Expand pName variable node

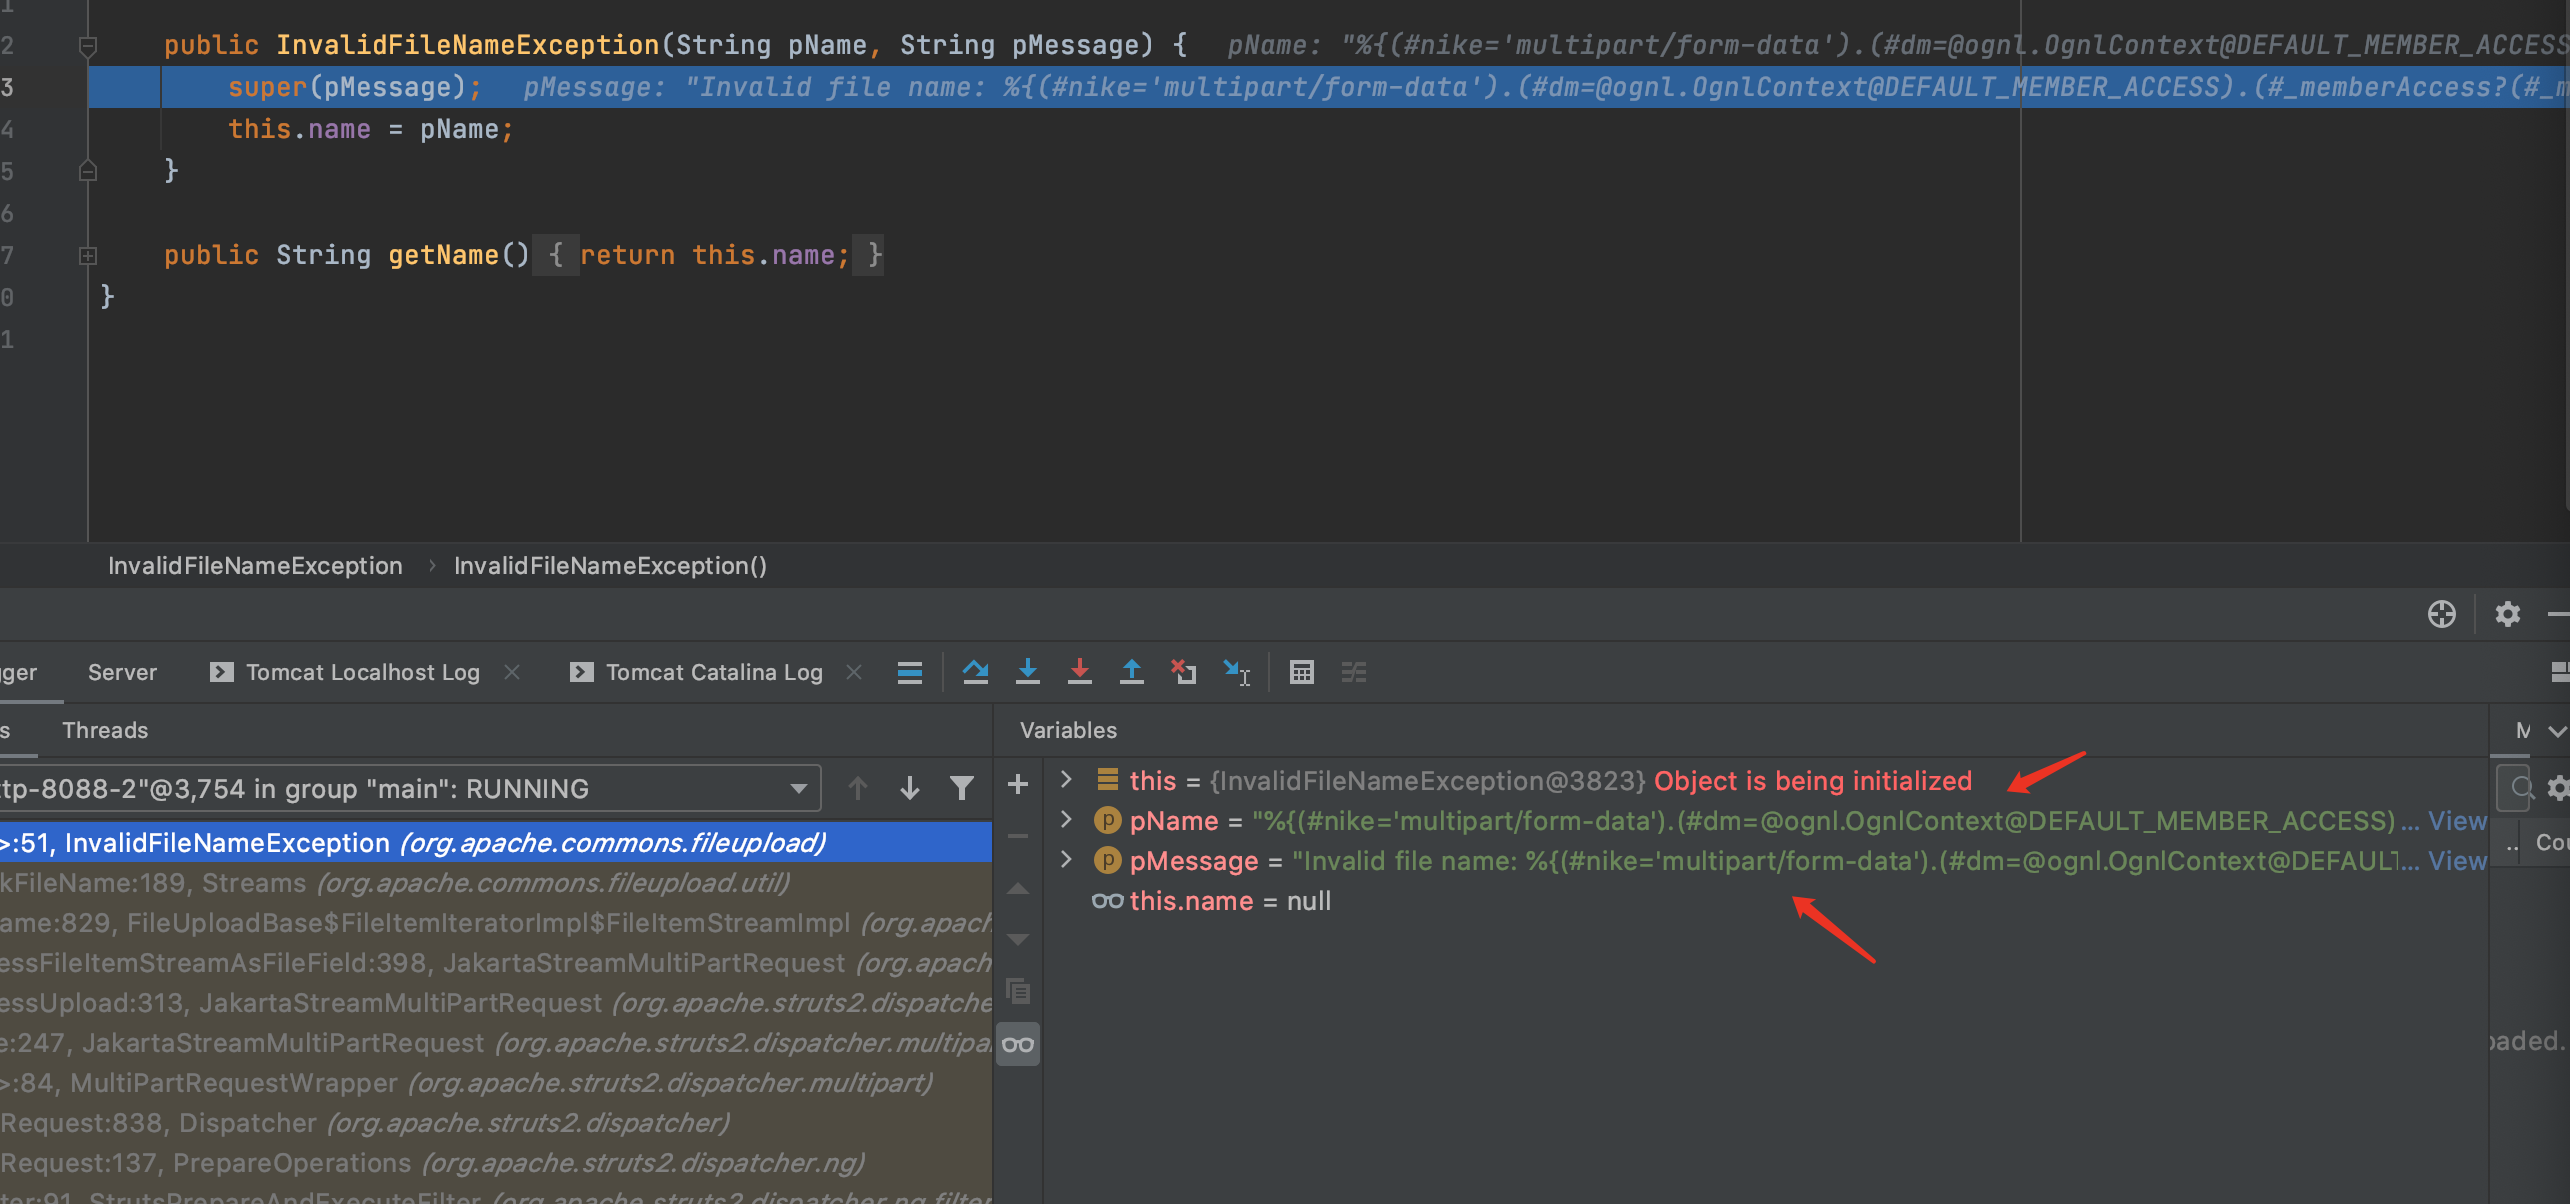pos(1066,820)
